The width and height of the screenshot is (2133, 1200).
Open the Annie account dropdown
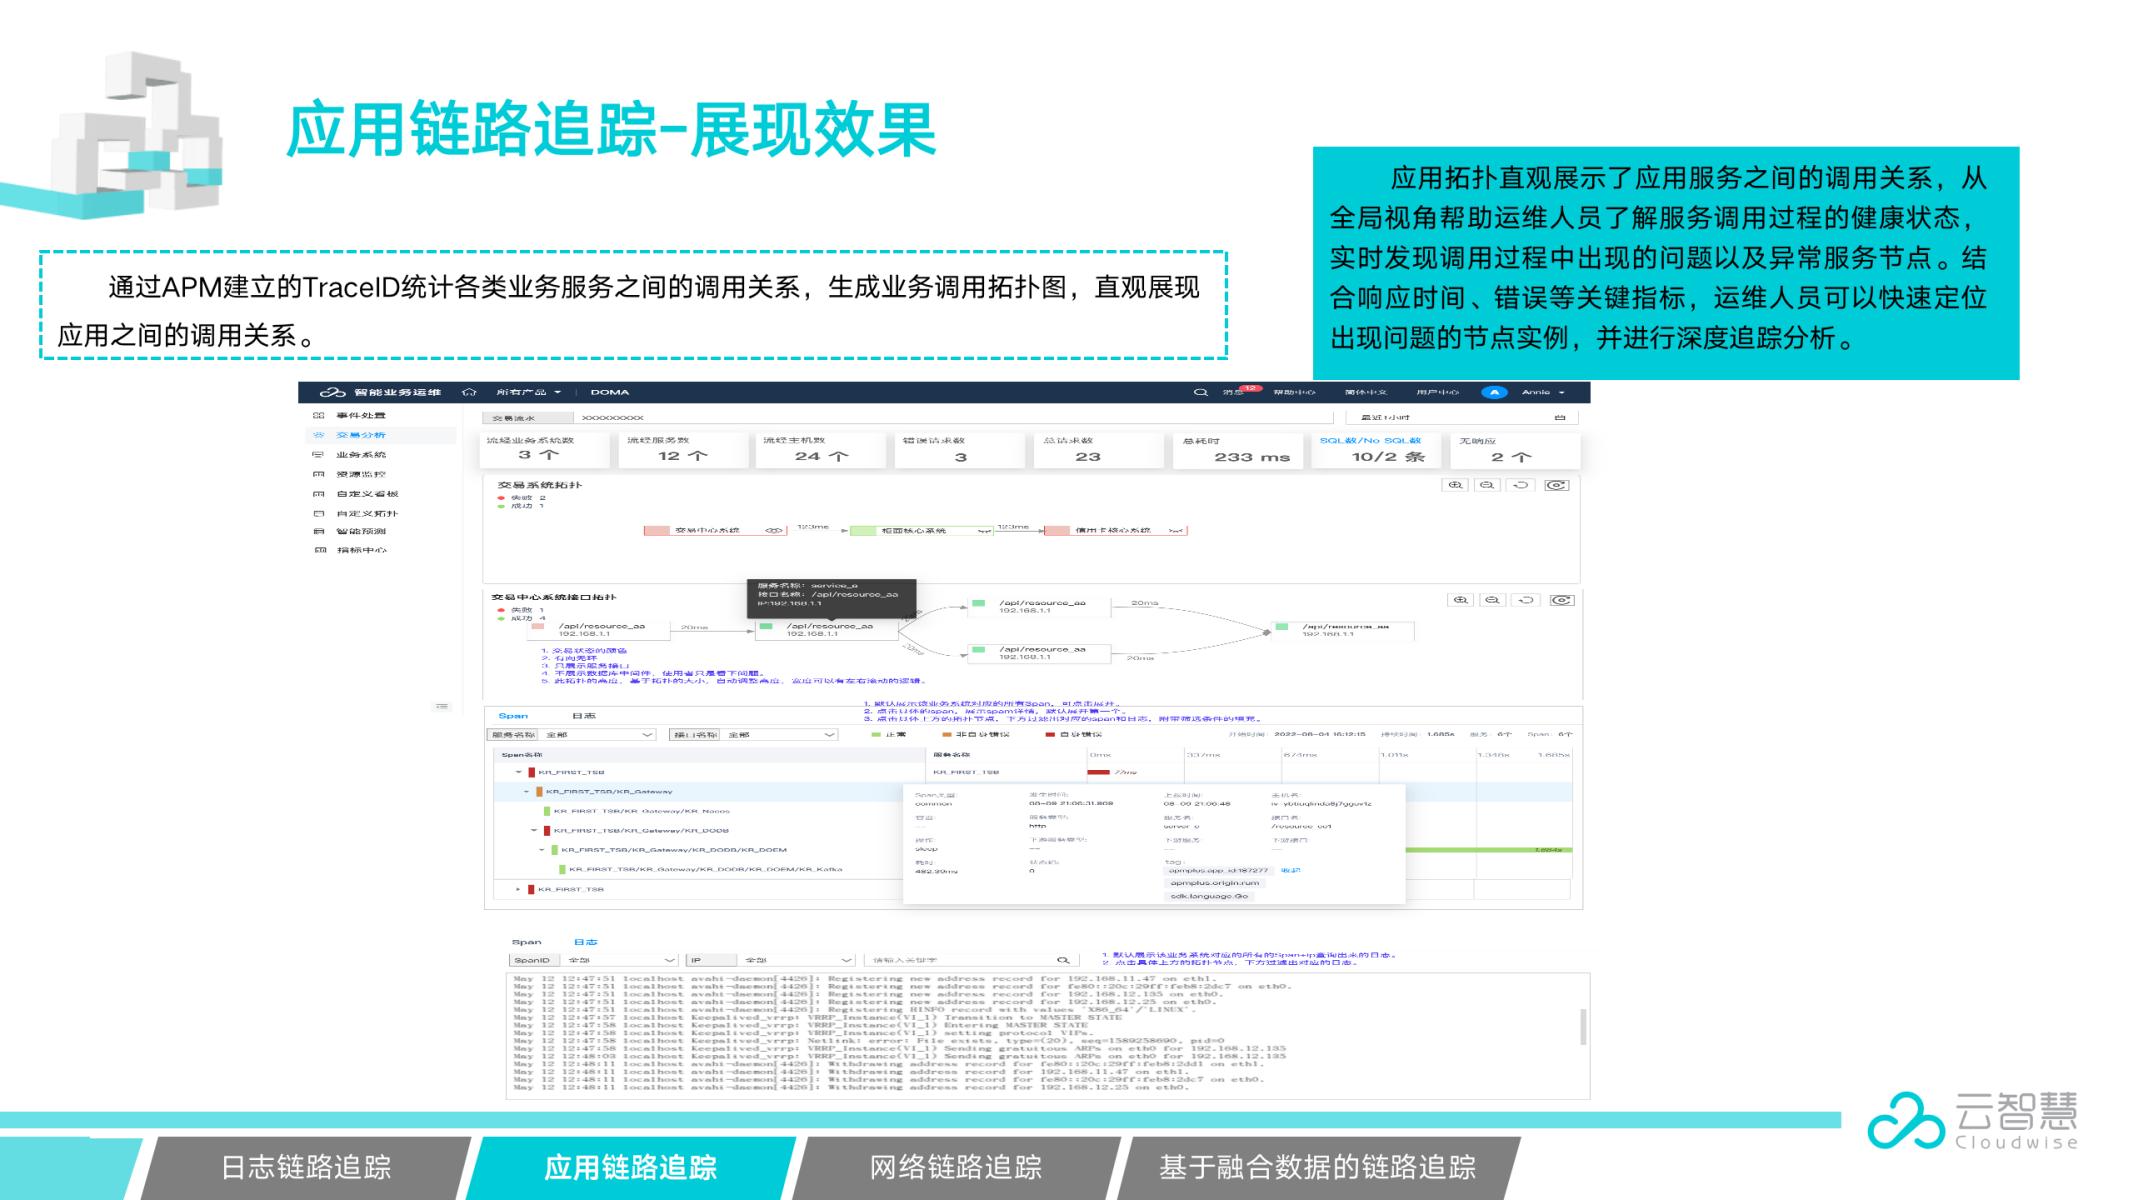point(1543,392)
